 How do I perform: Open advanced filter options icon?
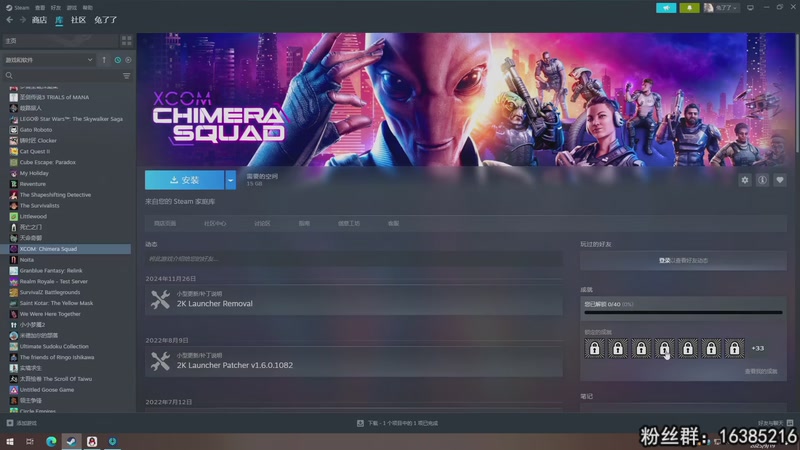(x=127, y=76)
